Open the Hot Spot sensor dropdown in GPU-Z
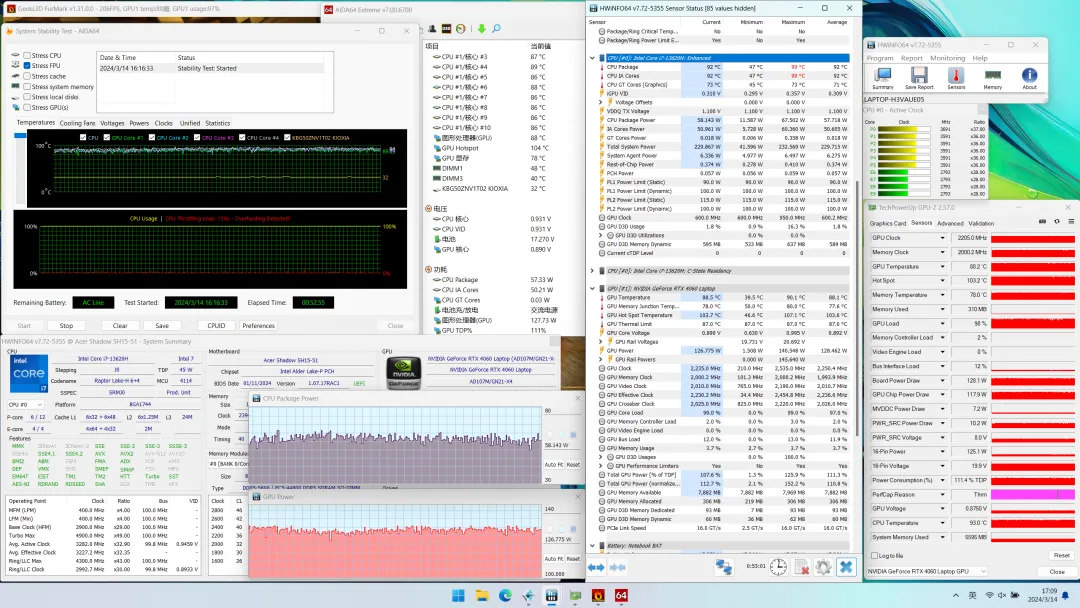1080x608 pixels. click(942, 280)
